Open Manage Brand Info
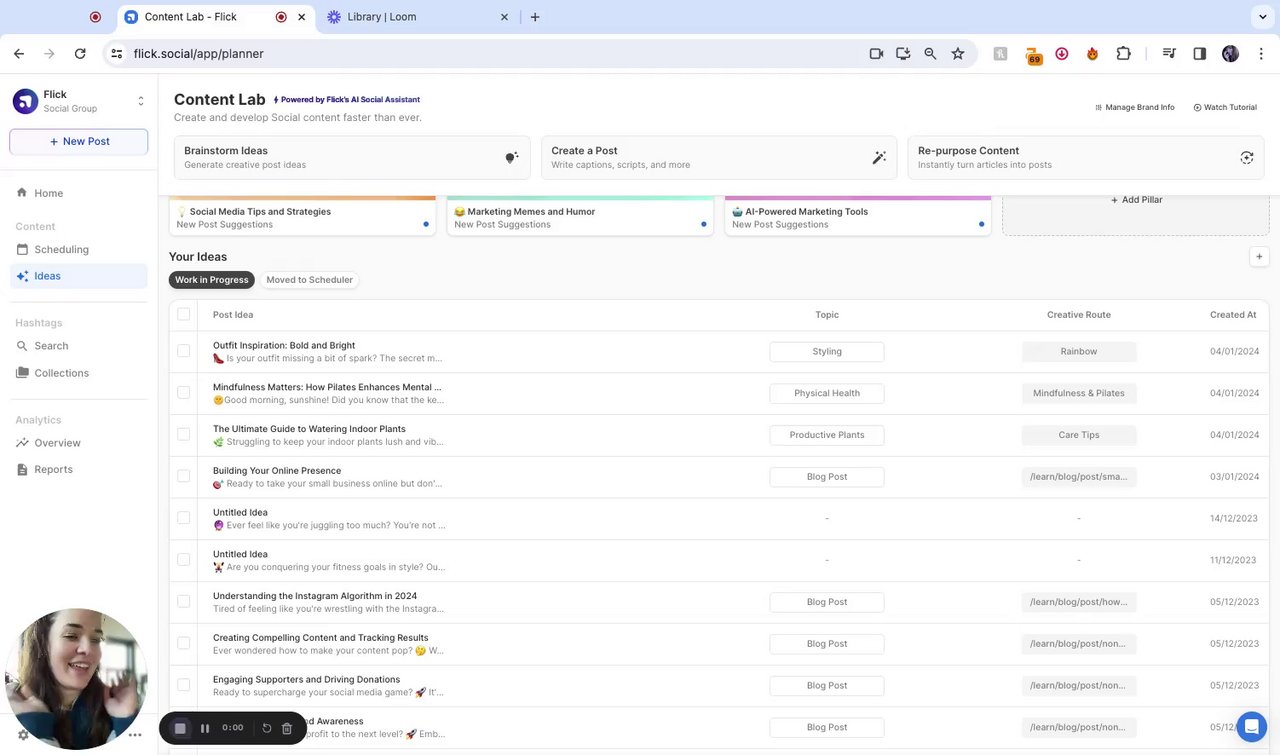Image resolution: width=1280 pixels, height=755 pixels. 1135,107
